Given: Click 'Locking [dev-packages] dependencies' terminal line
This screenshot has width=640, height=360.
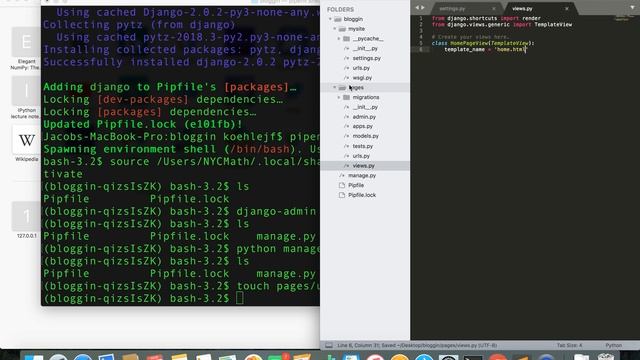Looking at the screenshot, I should click(163, 99).
